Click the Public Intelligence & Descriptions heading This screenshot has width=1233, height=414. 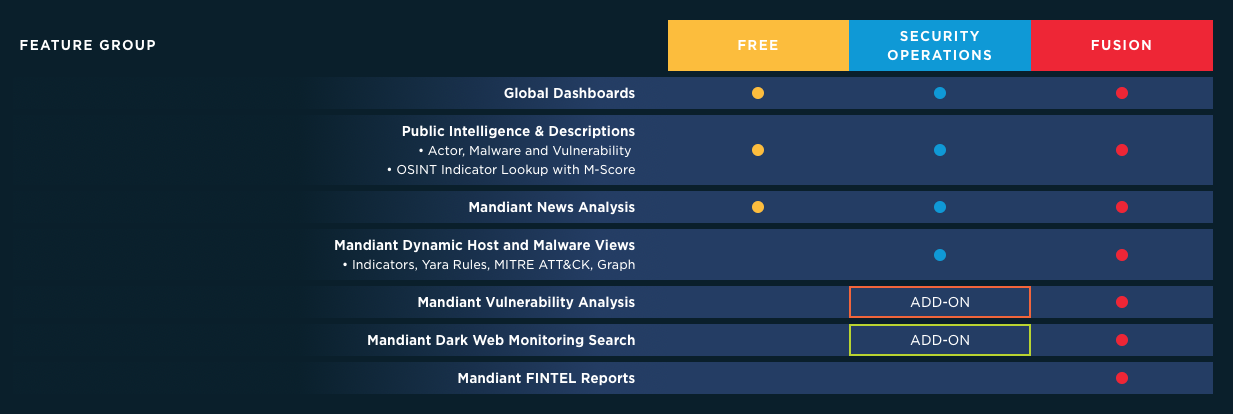[518, 131]
